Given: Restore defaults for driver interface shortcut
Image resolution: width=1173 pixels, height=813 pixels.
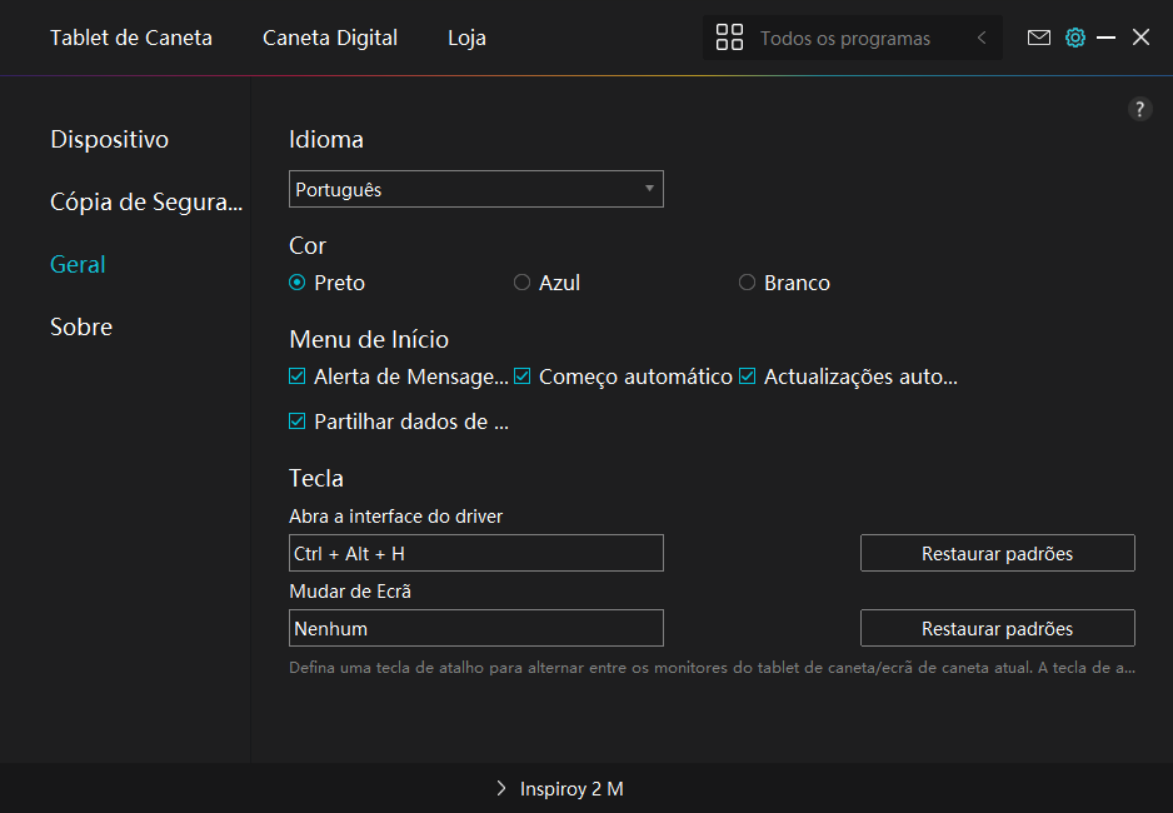Looking at the screenshot, I should [997, 553].
